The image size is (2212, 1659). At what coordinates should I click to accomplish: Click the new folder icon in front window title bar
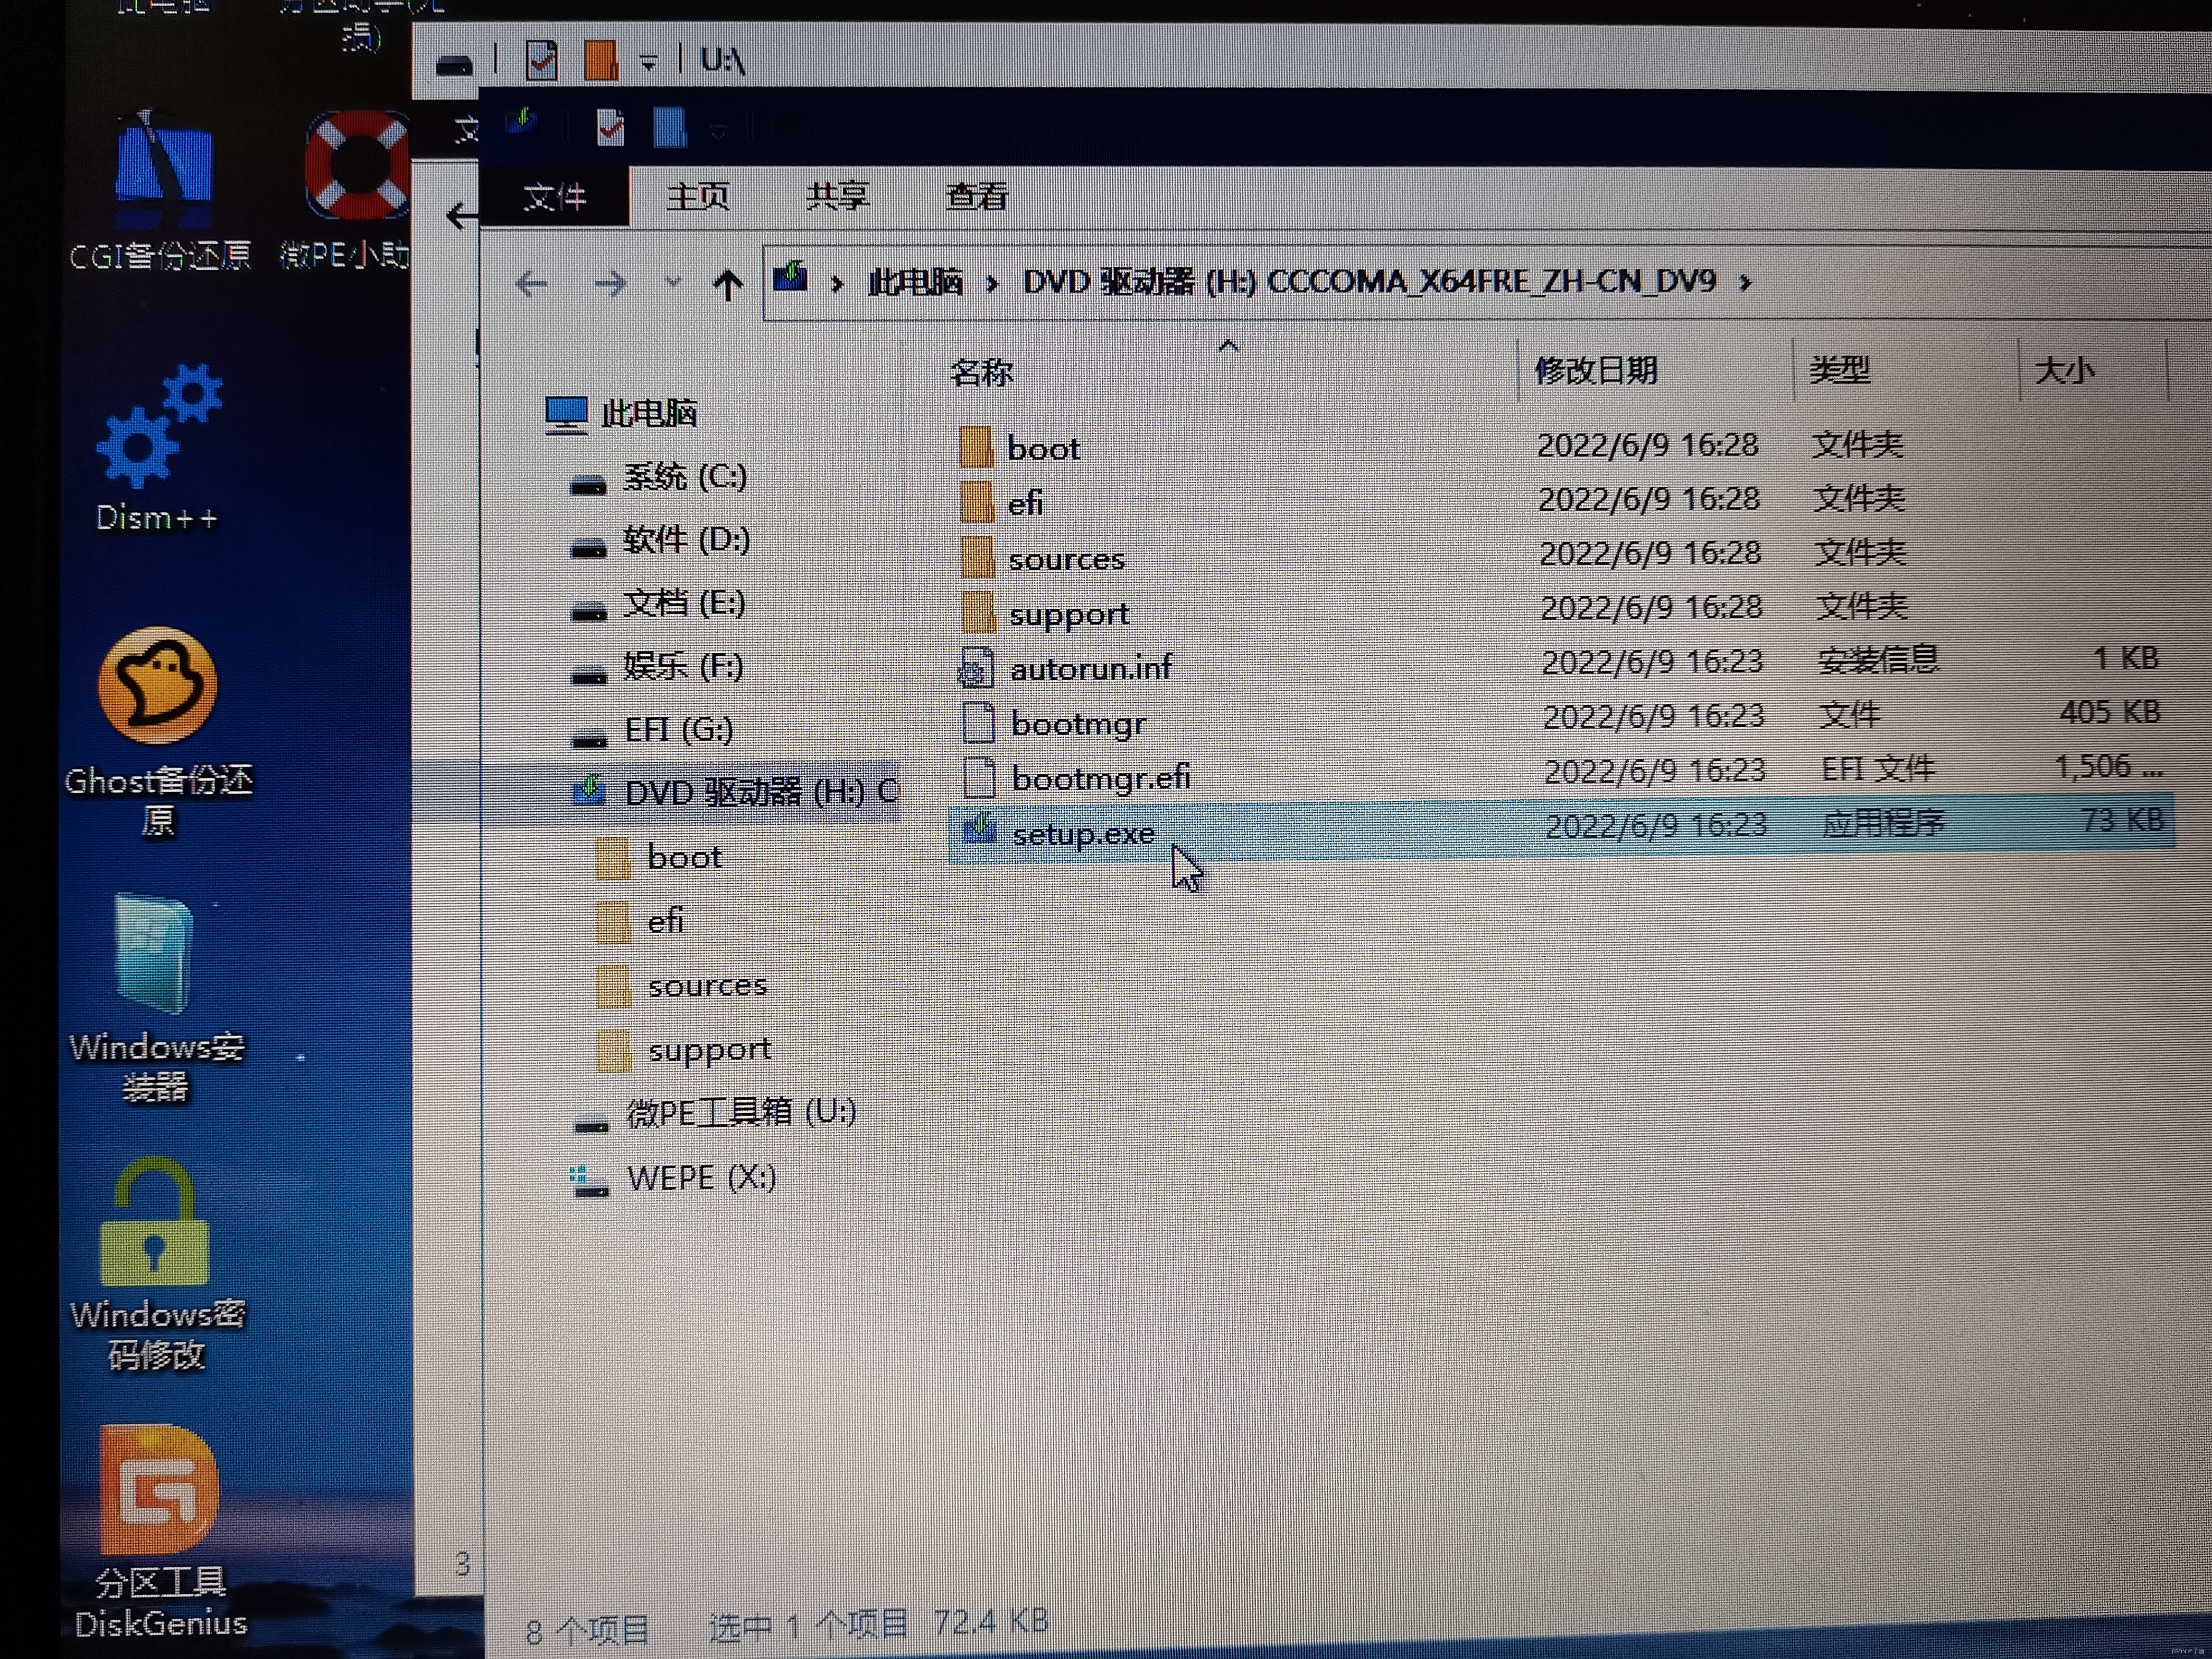tap(669, 128)
